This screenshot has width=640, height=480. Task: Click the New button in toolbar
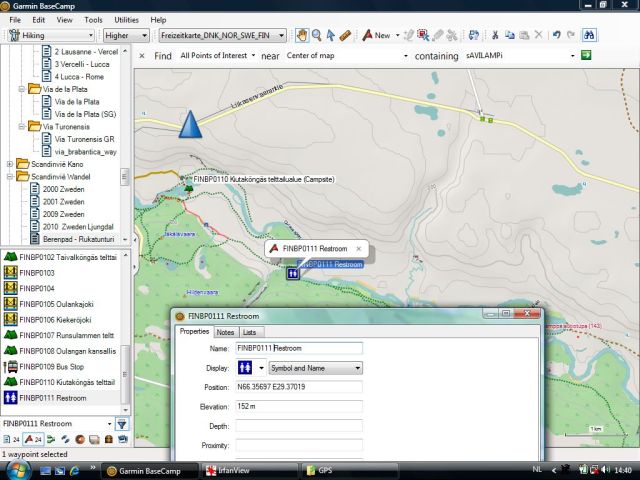377,35
